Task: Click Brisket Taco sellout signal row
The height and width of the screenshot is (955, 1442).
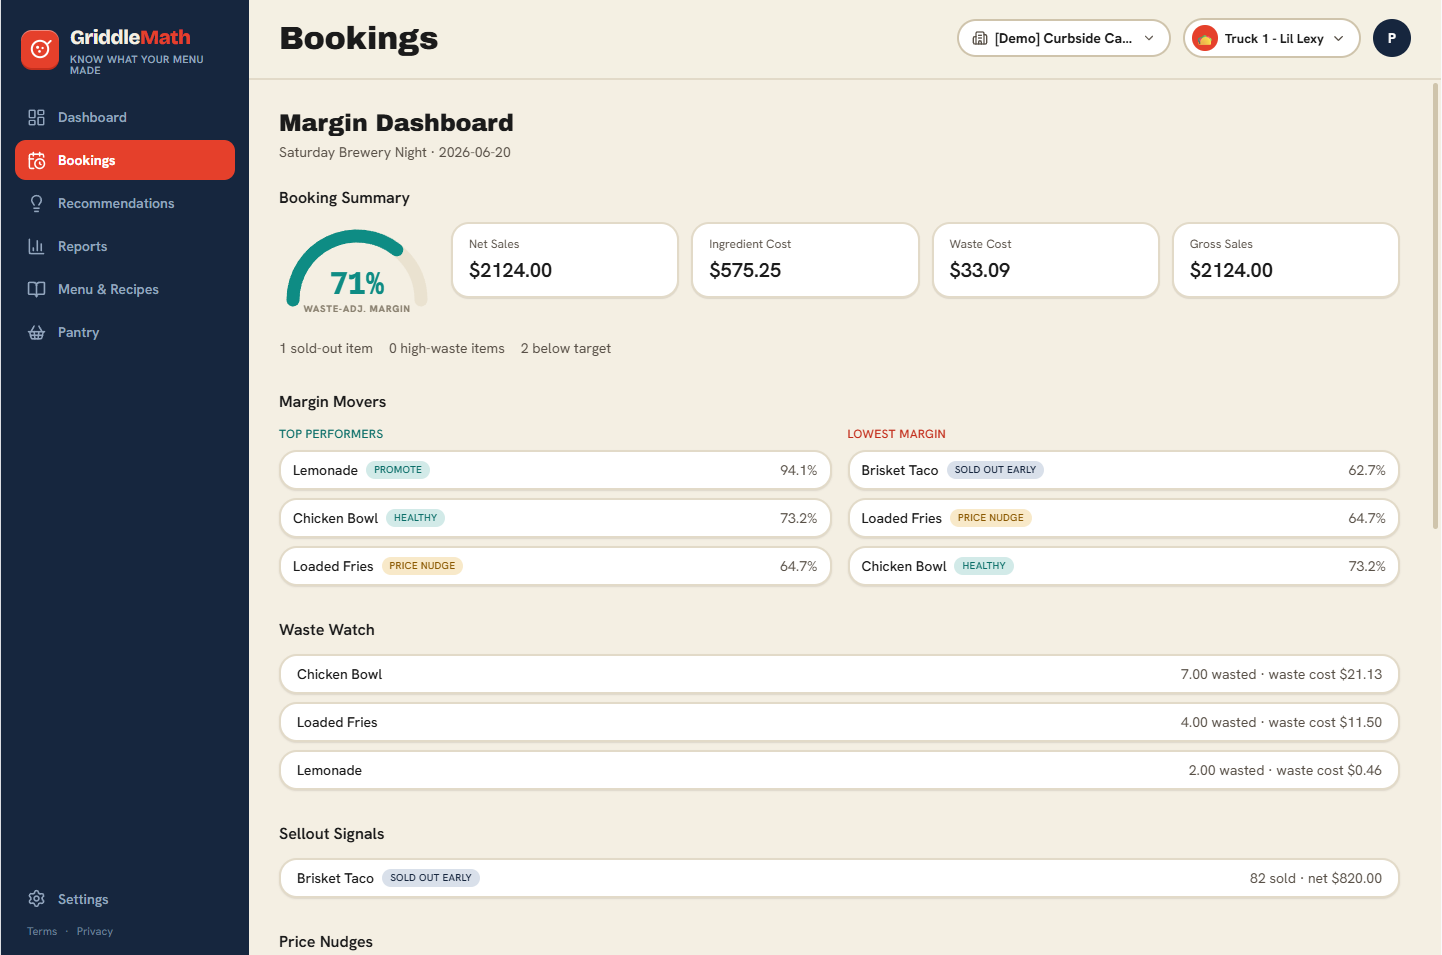Action: coord(839,878)
